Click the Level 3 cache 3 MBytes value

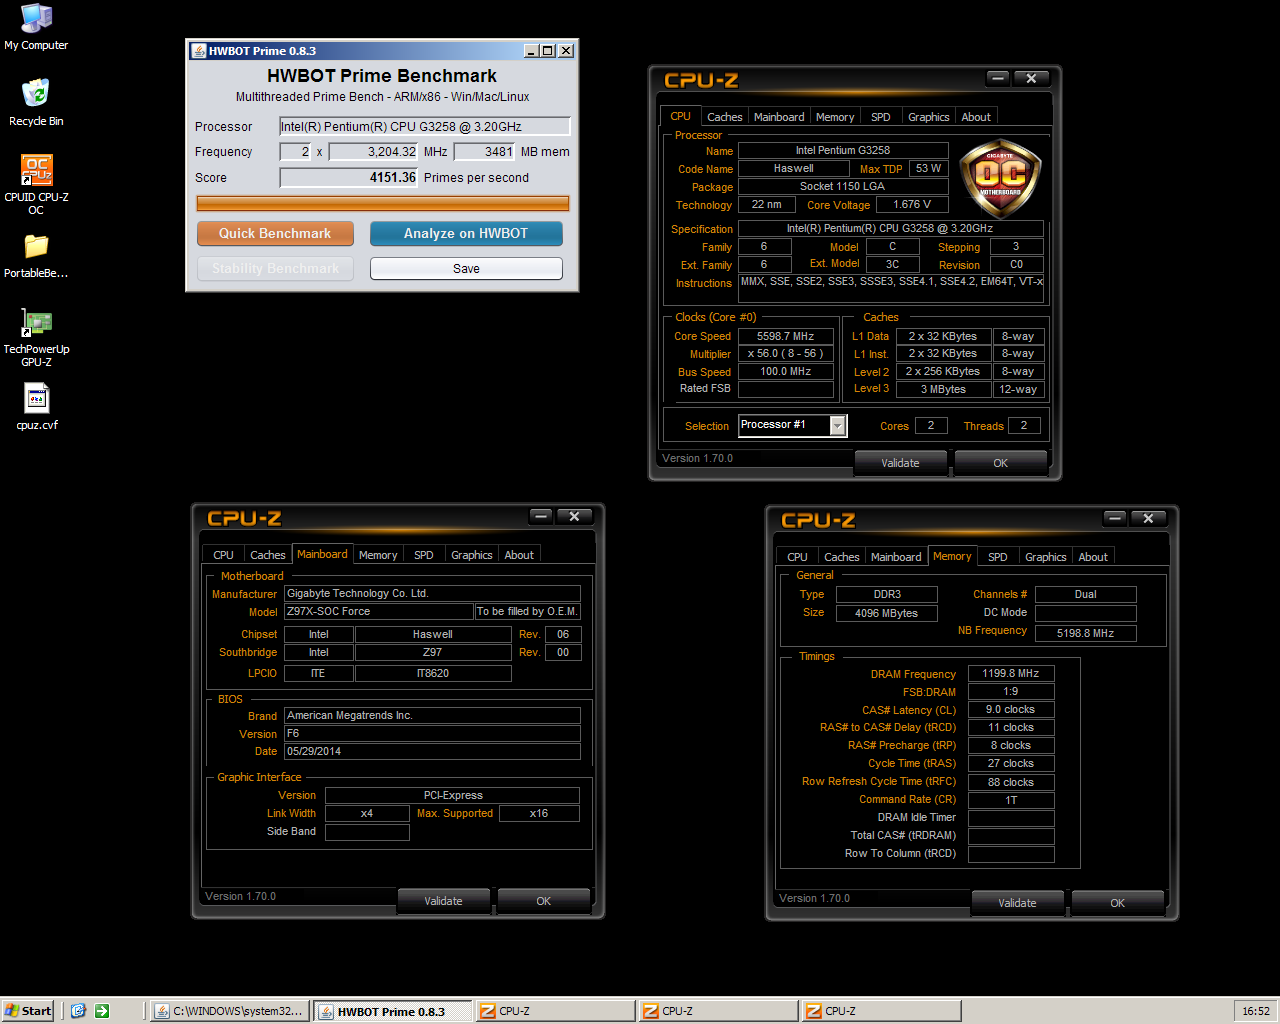point(943,389)
